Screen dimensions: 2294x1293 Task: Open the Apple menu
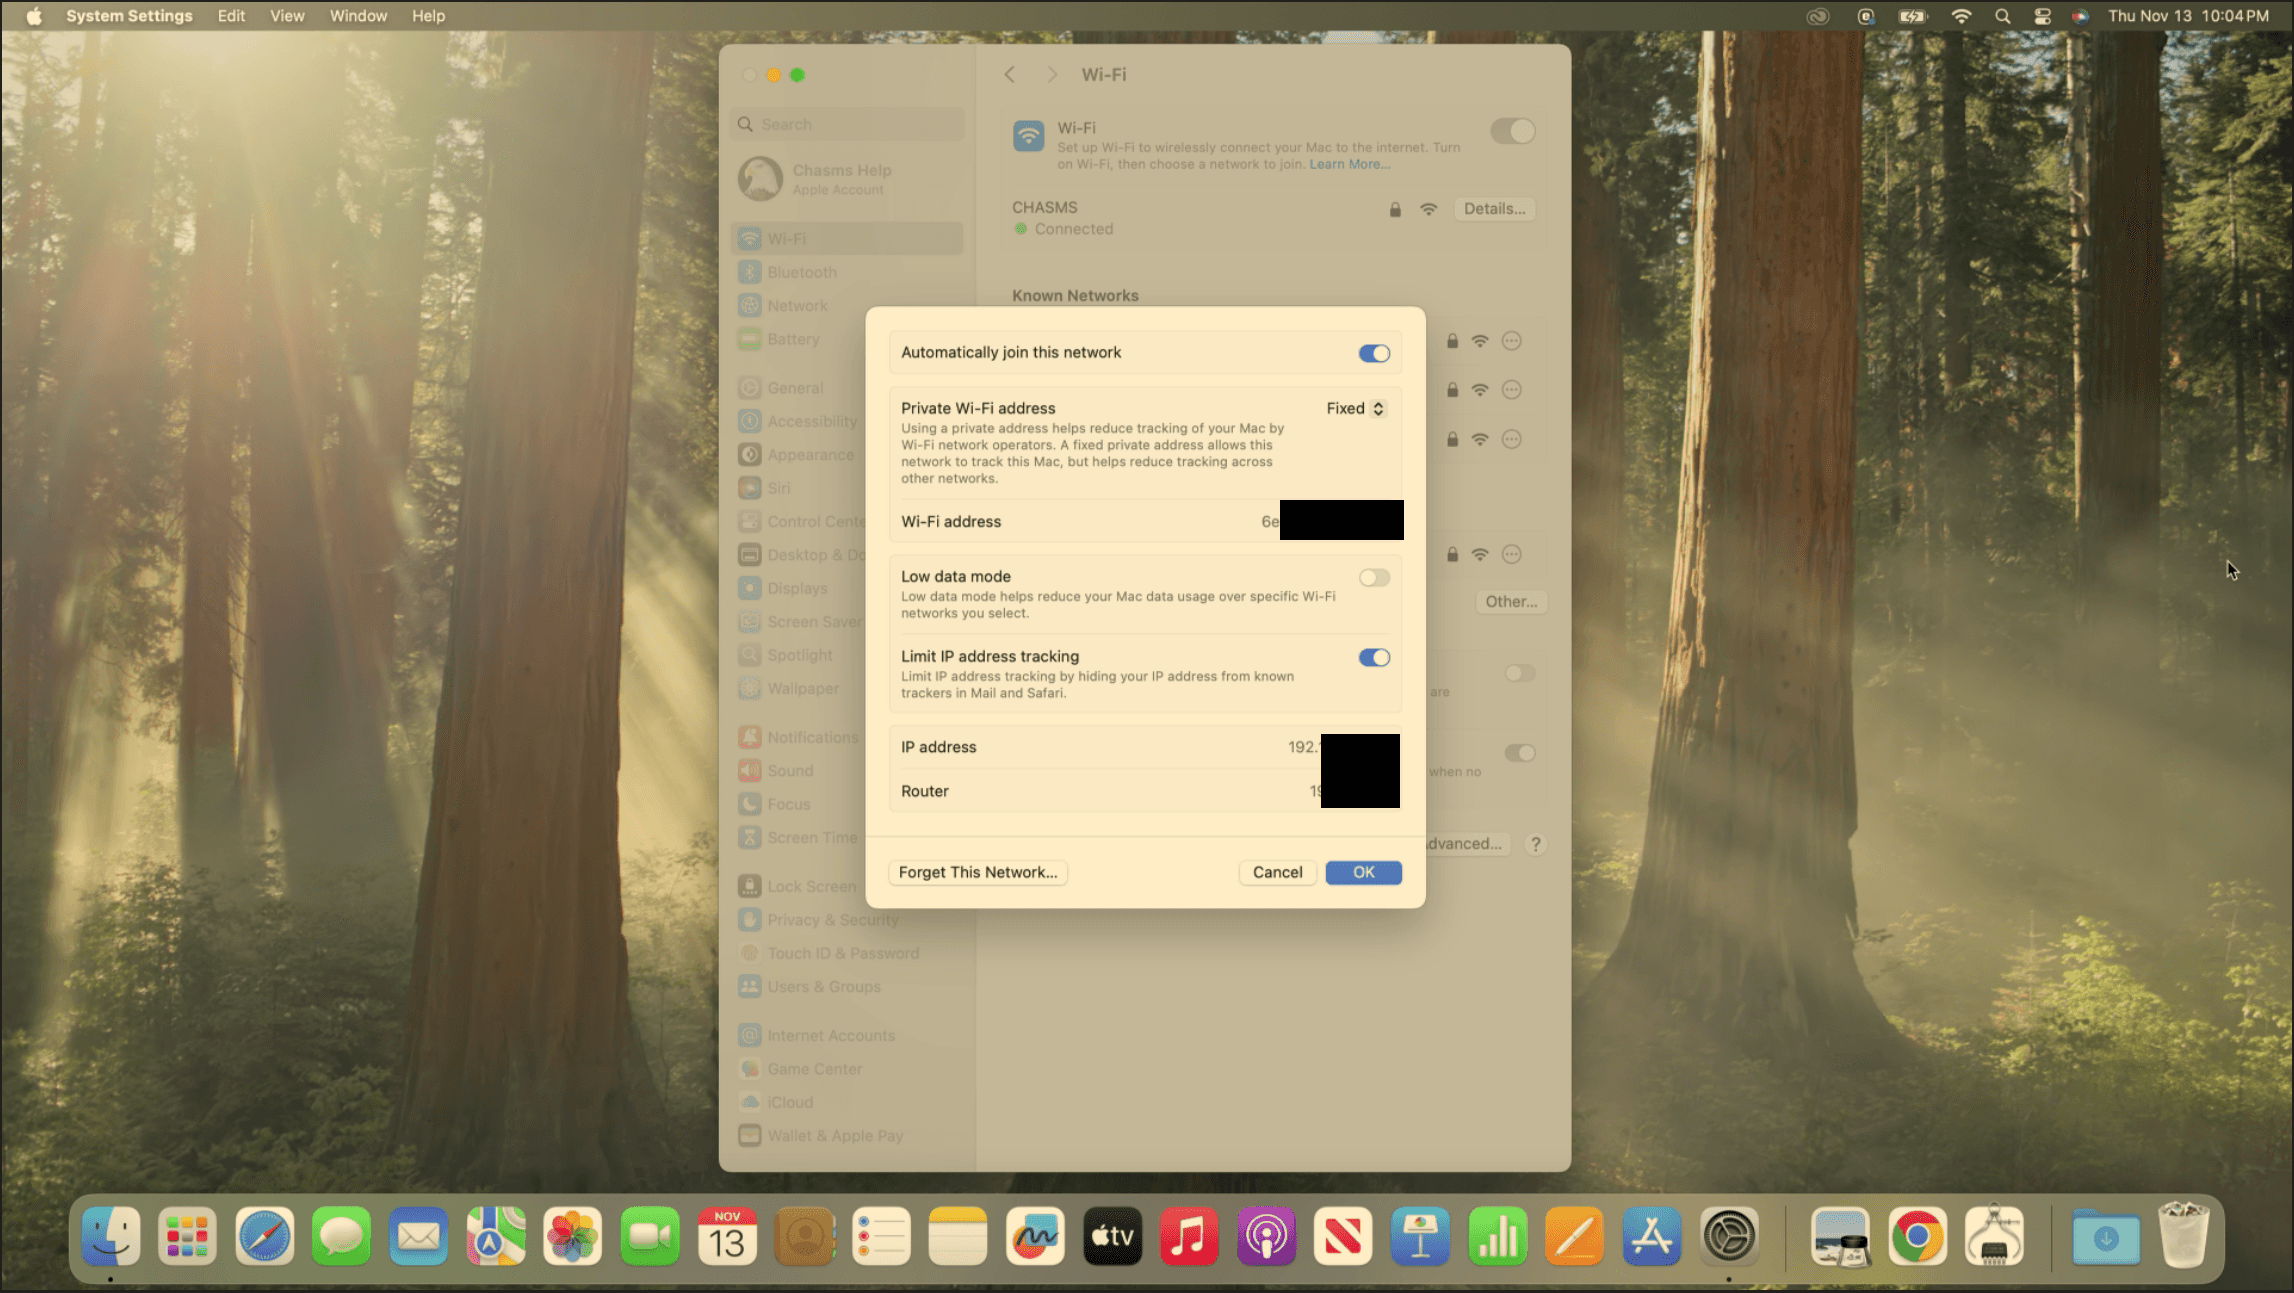tap(34, 16)
